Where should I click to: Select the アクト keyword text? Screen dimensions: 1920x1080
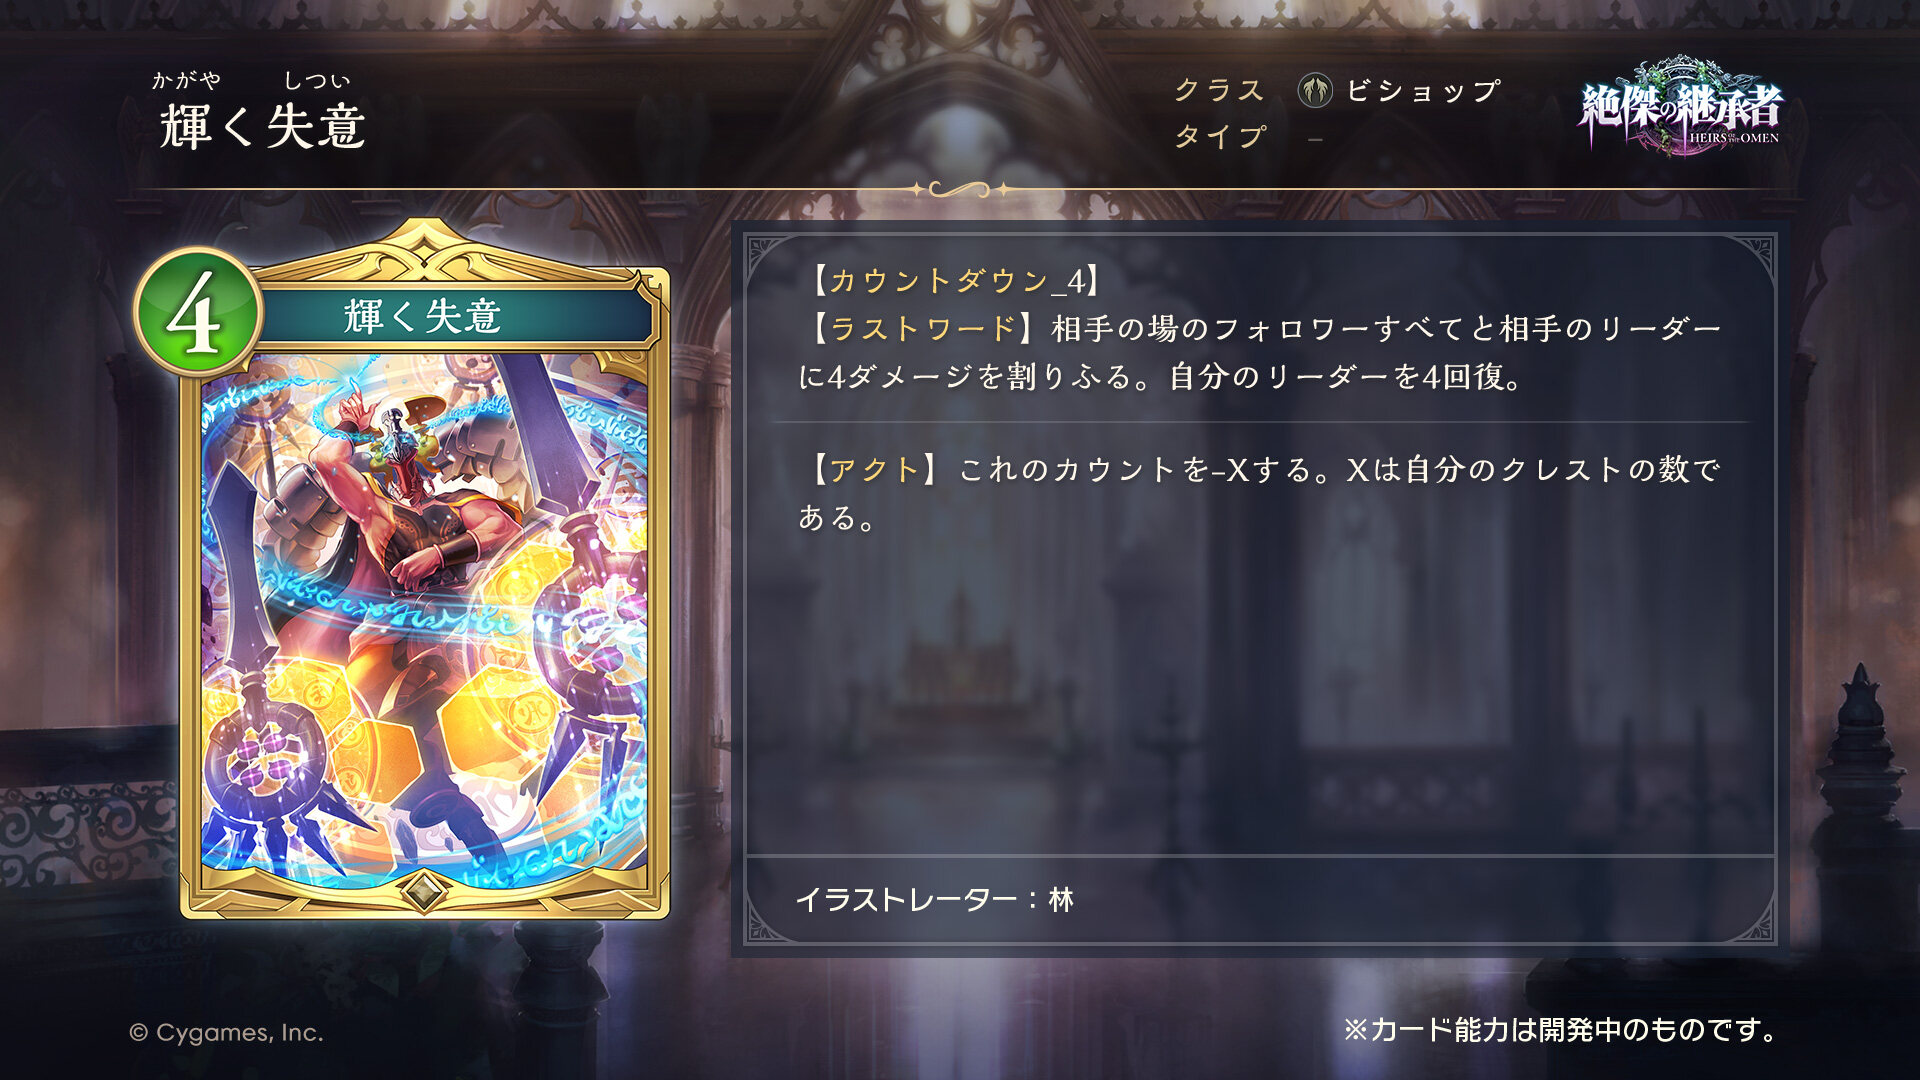pos(873,469)
